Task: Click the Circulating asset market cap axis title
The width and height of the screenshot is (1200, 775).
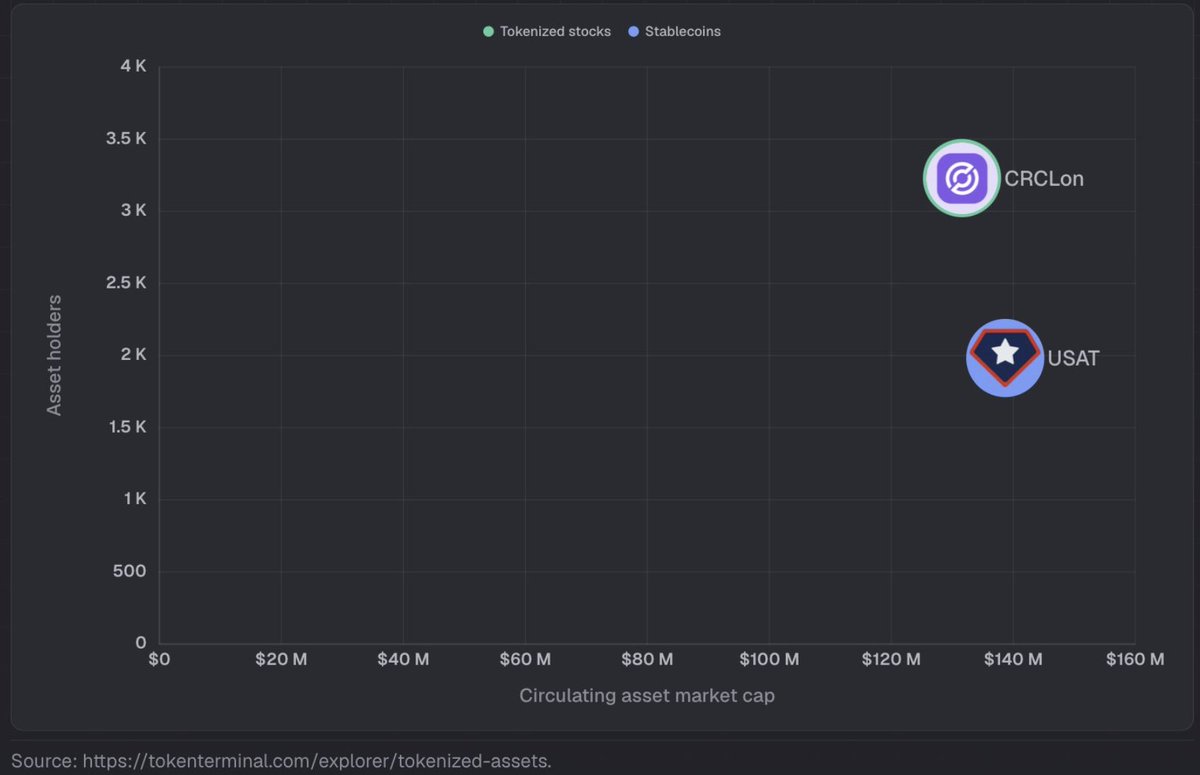Action: 647,695
